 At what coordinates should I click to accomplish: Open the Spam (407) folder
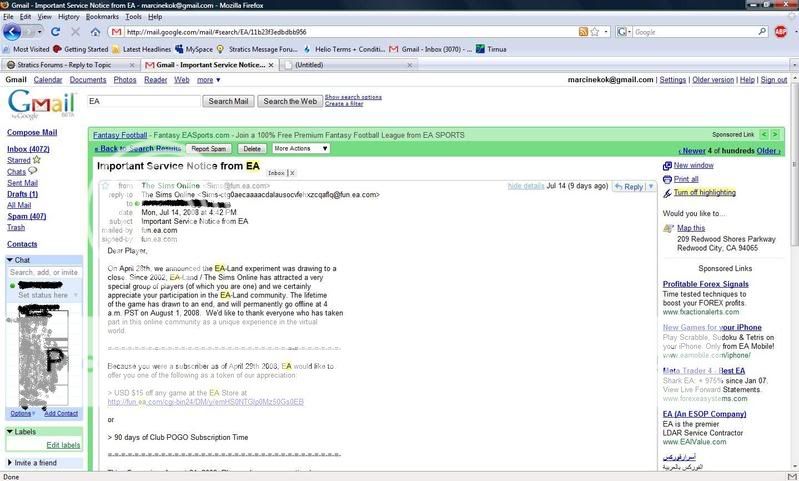(26, 217)
